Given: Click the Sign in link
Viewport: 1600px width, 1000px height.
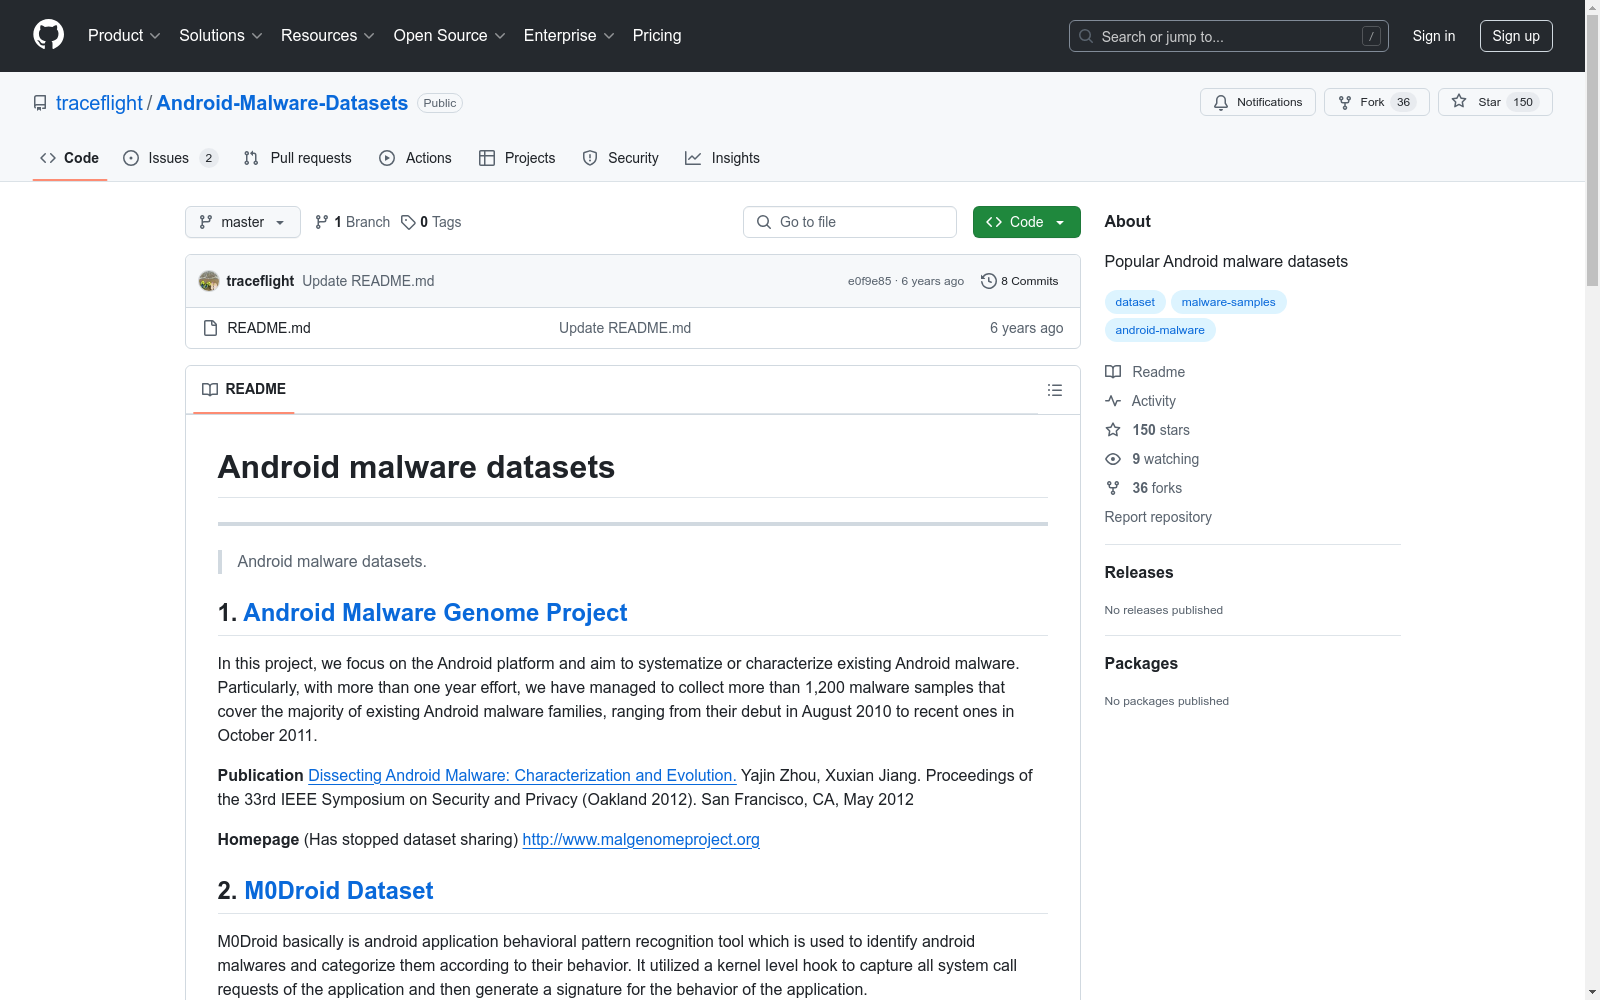Looking at the screenshot, I should click(x=1434, y=36).
